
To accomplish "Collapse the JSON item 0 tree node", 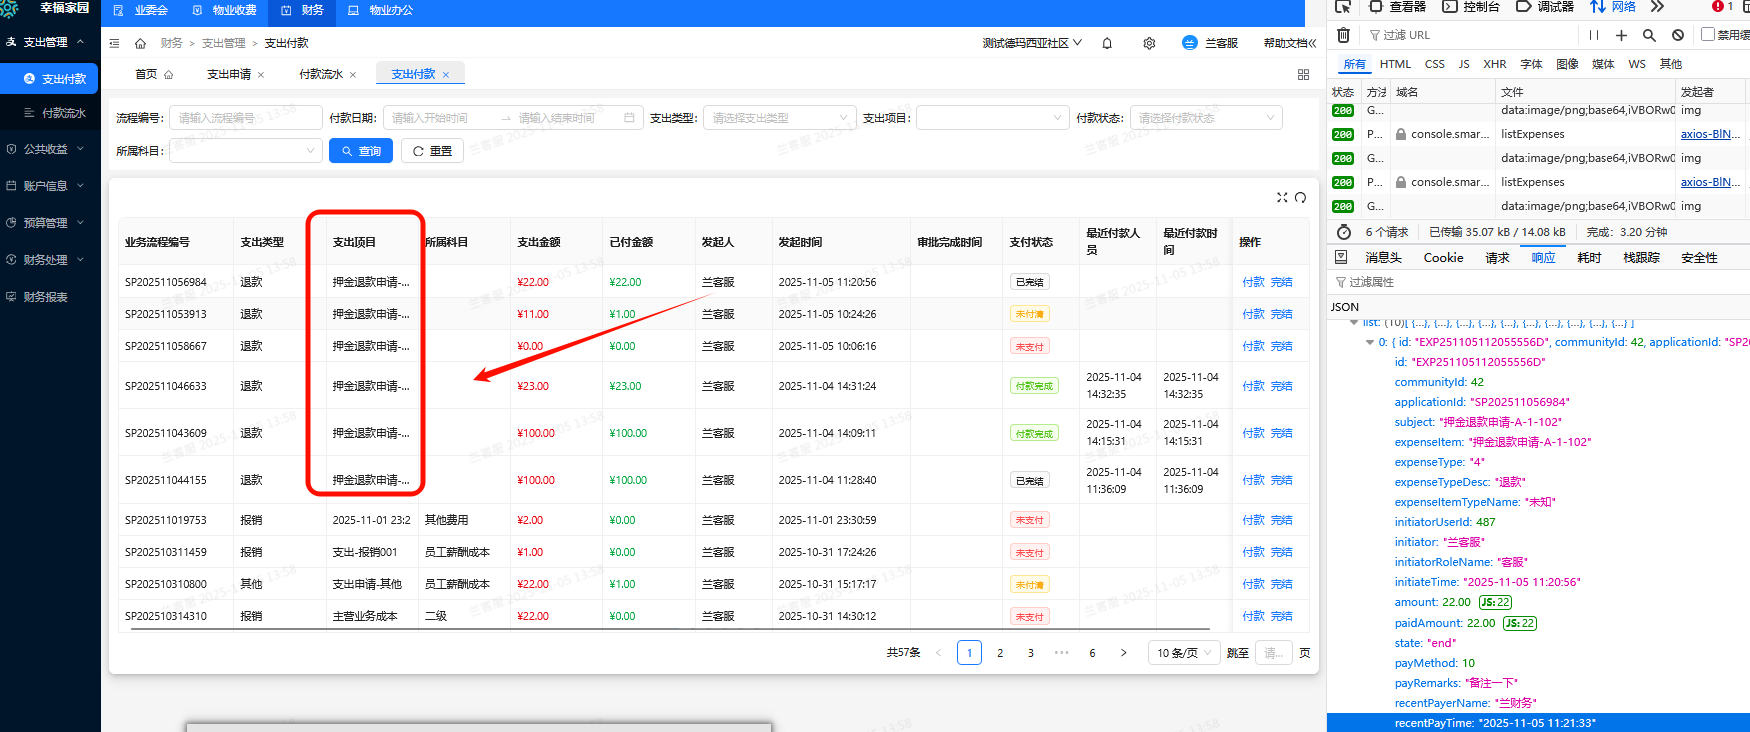I will 1370,342.
